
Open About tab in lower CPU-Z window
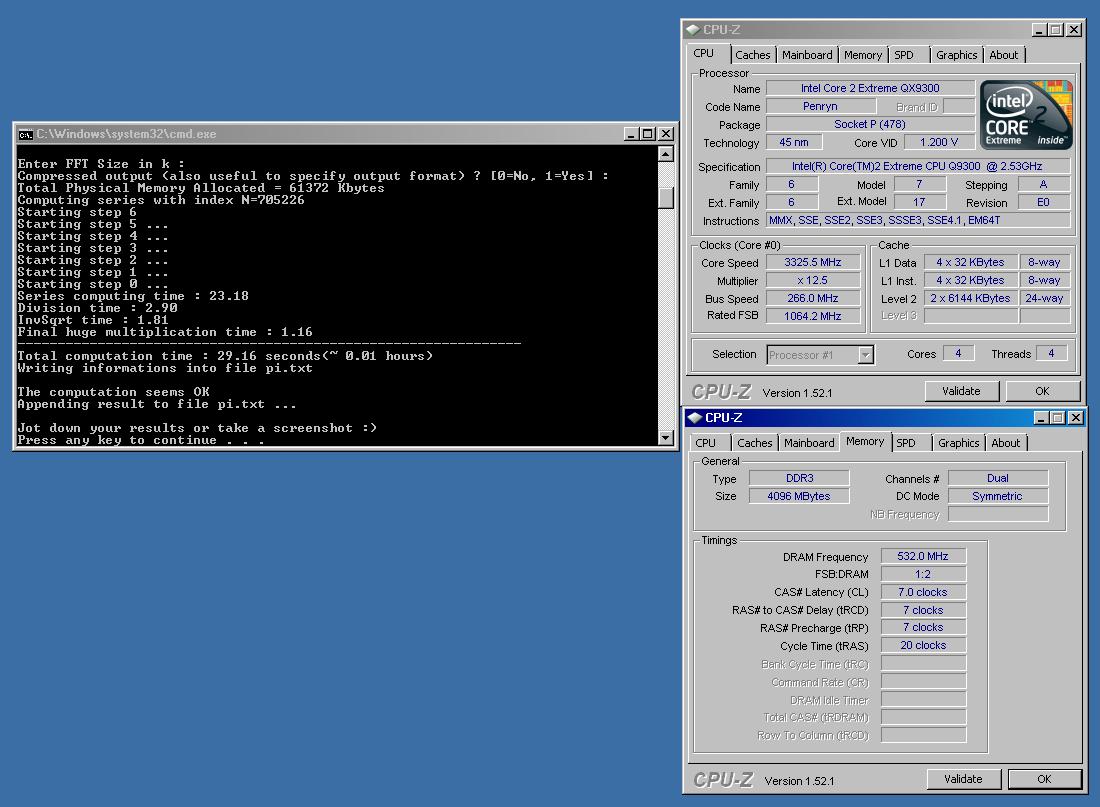[x=1005, y=443]
